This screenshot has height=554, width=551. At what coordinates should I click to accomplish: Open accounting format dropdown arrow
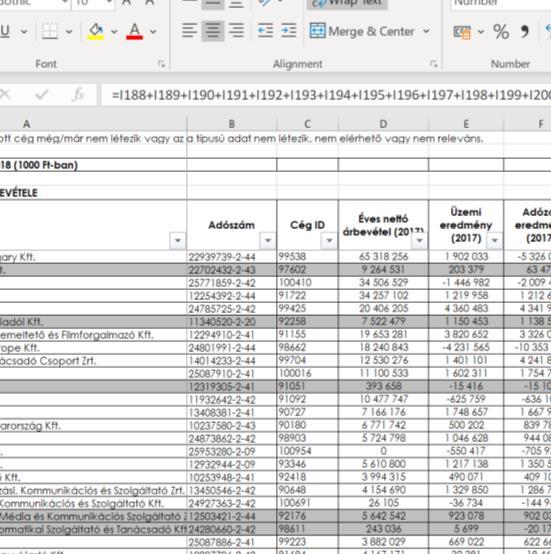(x=481, y=31)
